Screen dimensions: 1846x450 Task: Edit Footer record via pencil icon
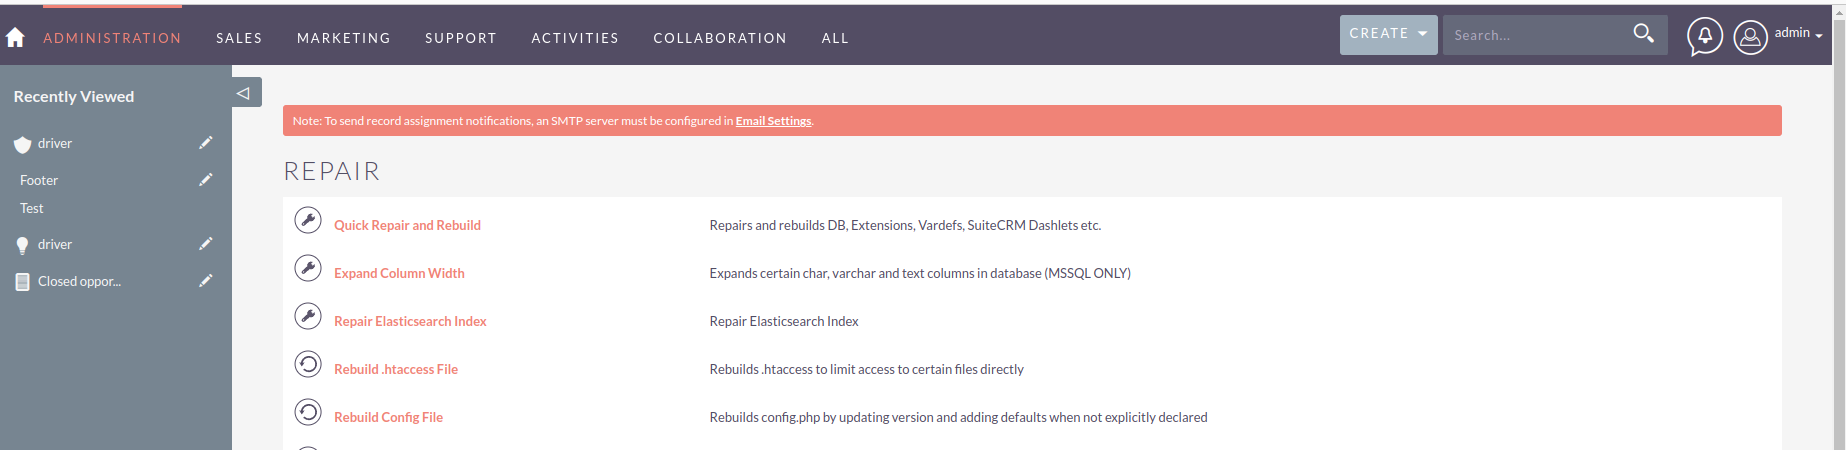206,180
